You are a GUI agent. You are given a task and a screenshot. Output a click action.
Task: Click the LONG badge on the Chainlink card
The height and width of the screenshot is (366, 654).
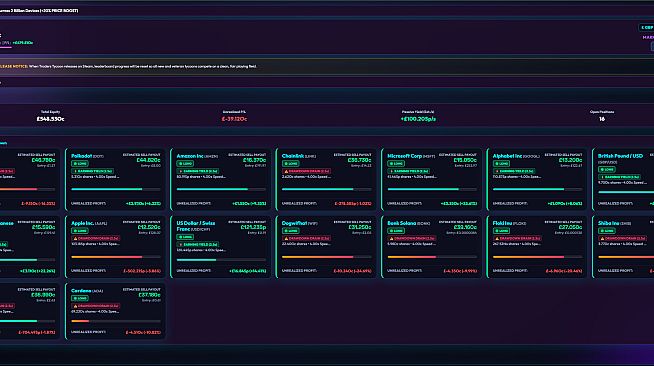[290, 164]
